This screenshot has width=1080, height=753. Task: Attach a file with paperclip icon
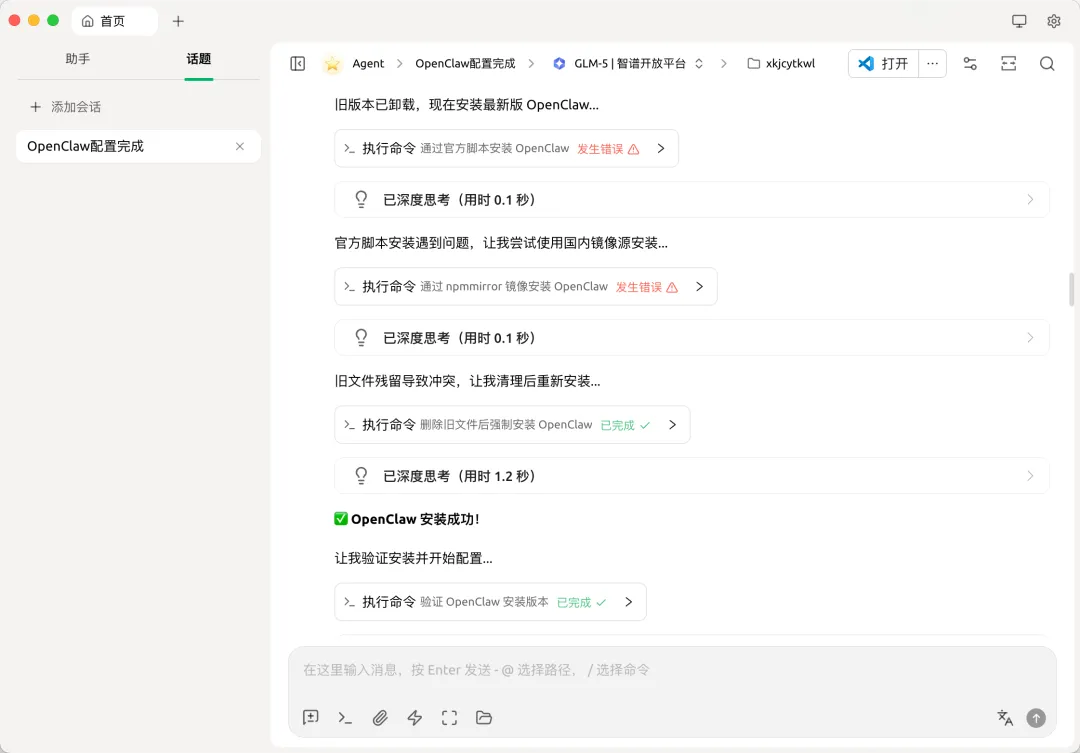click(x=380, y=718)
